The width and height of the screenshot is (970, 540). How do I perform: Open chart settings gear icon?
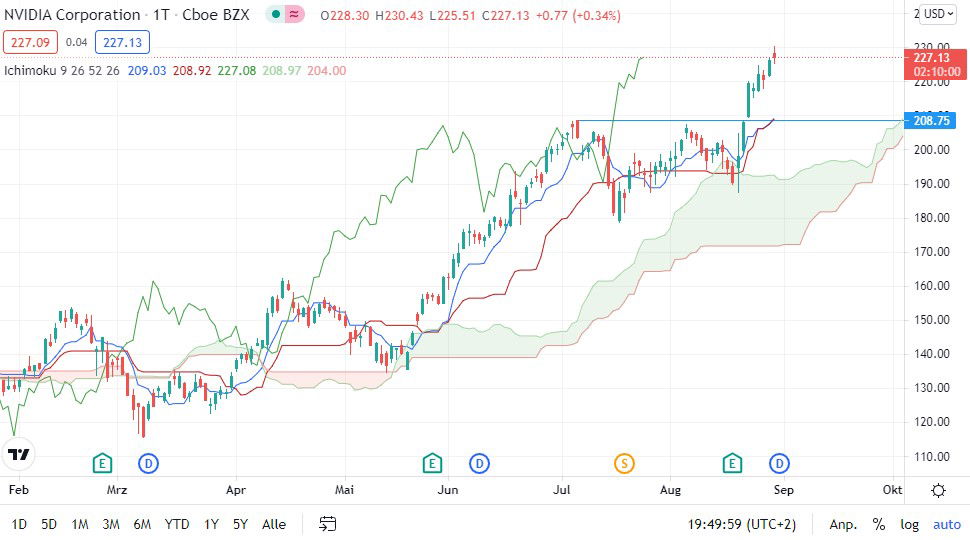coord(938,490)
